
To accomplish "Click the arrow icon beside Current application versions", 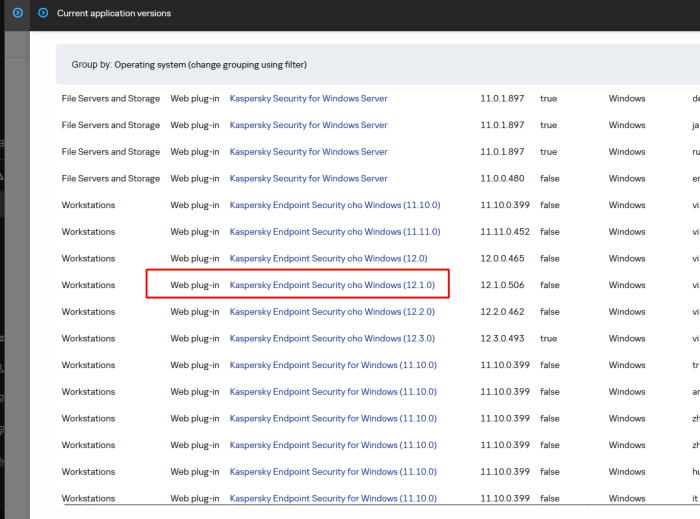I will pyautogui.click(x=42, y=13).
